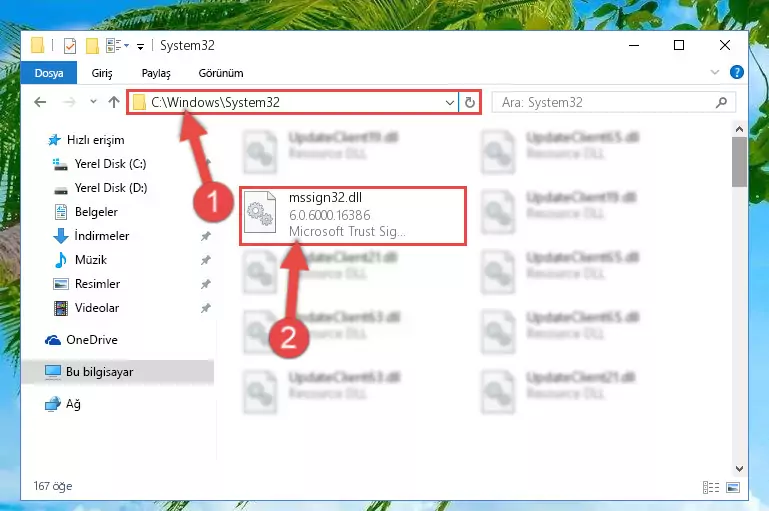Go up one folder level
The height and width of the screenshot is (511, 769).
[x=114, y=102]
